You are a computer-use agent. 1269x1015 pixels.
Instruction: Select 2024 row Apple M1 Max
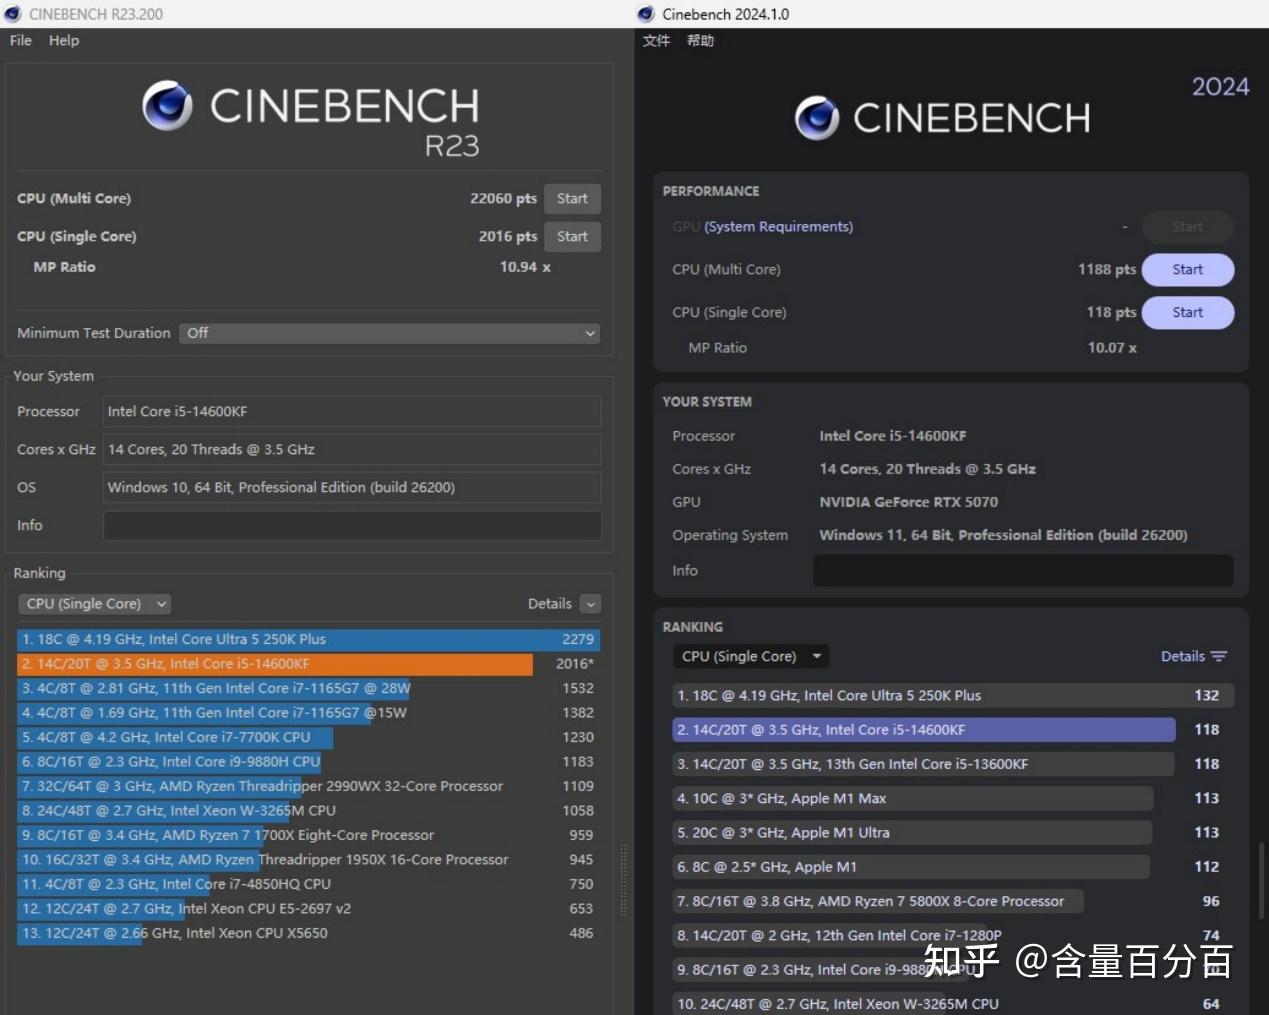pos(953,799)
